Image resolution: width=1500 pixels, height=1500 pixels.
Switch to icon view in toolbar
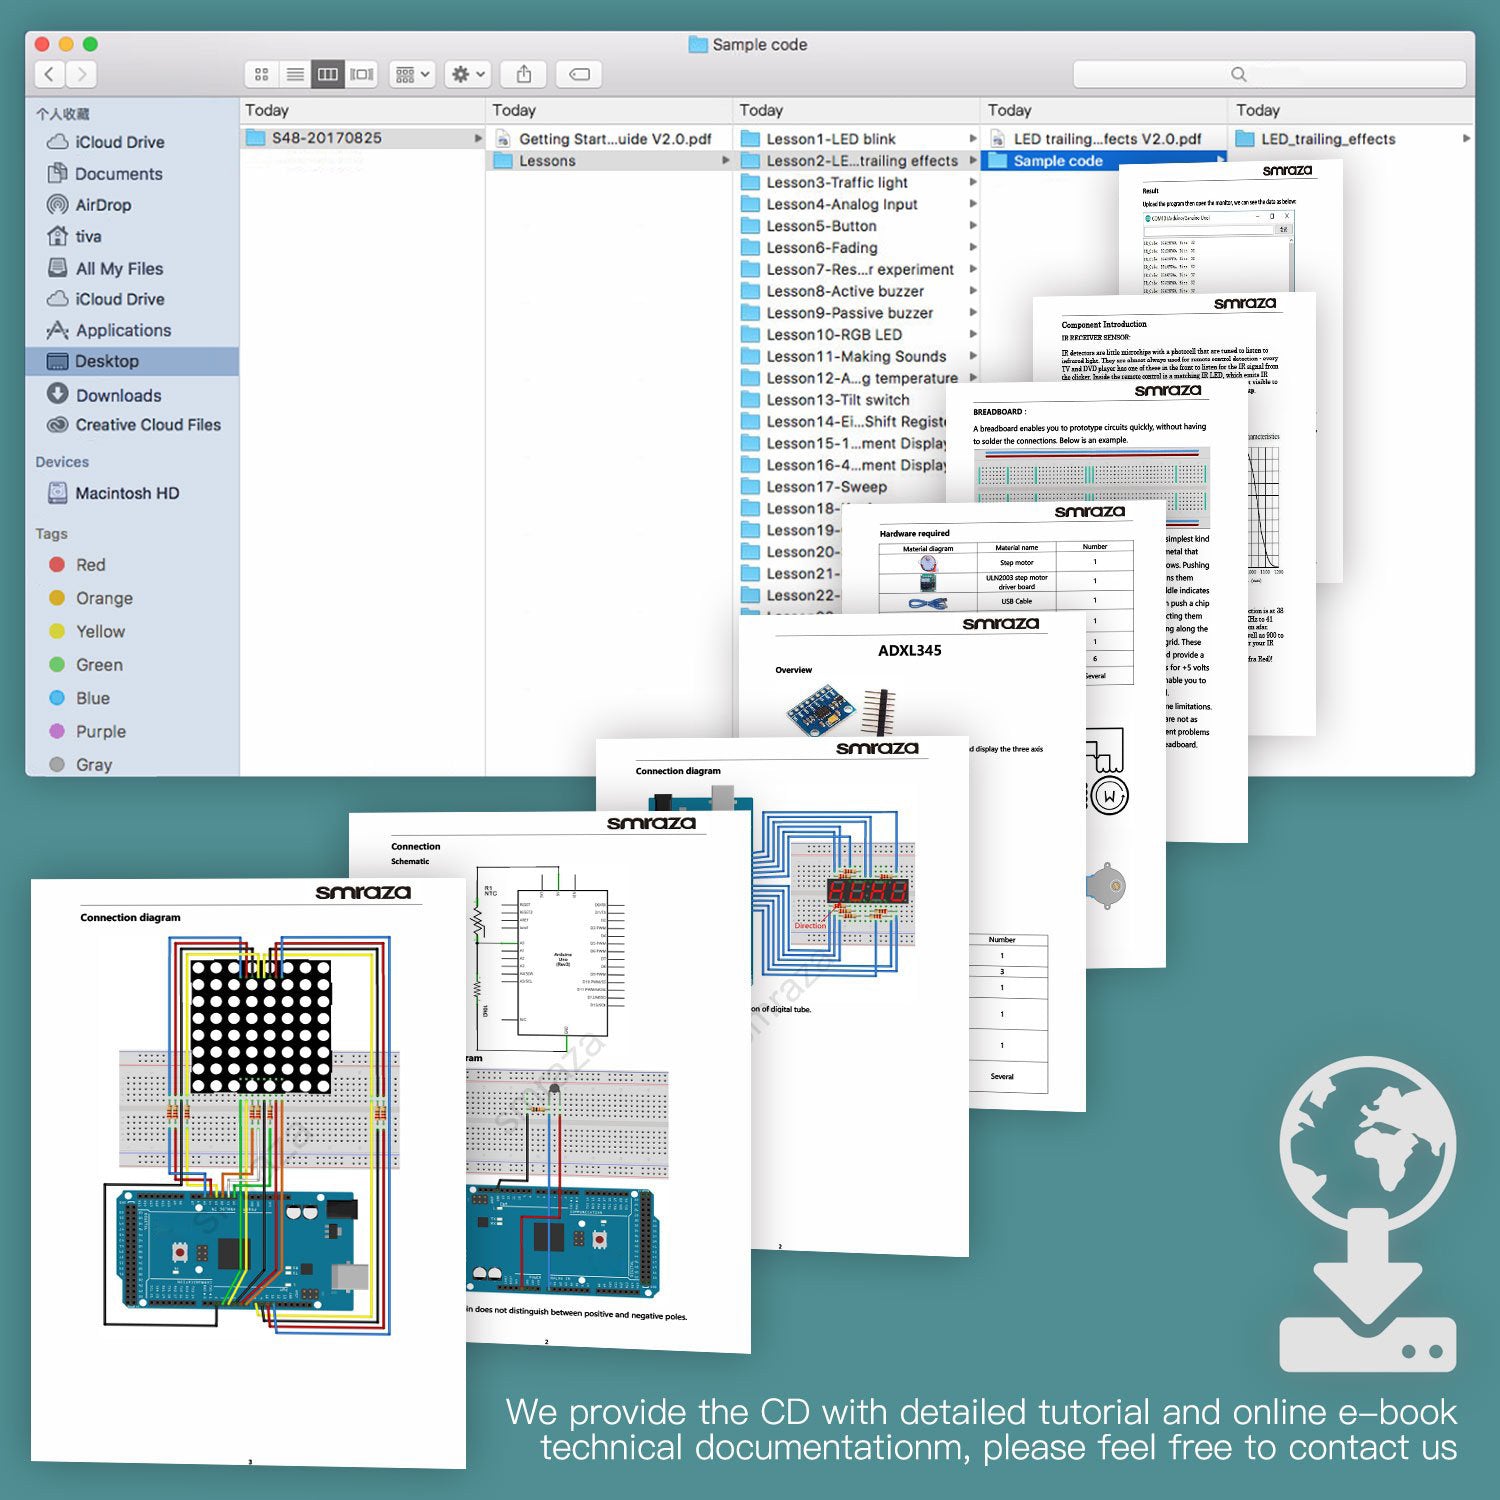(x=261, y=74)
